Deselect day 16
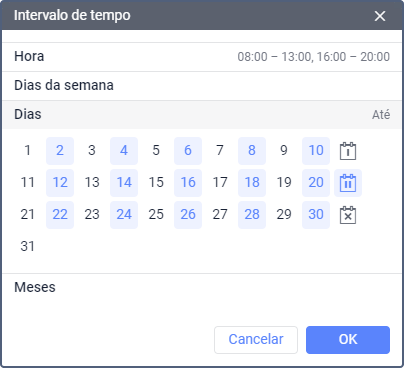 (188, 183)
